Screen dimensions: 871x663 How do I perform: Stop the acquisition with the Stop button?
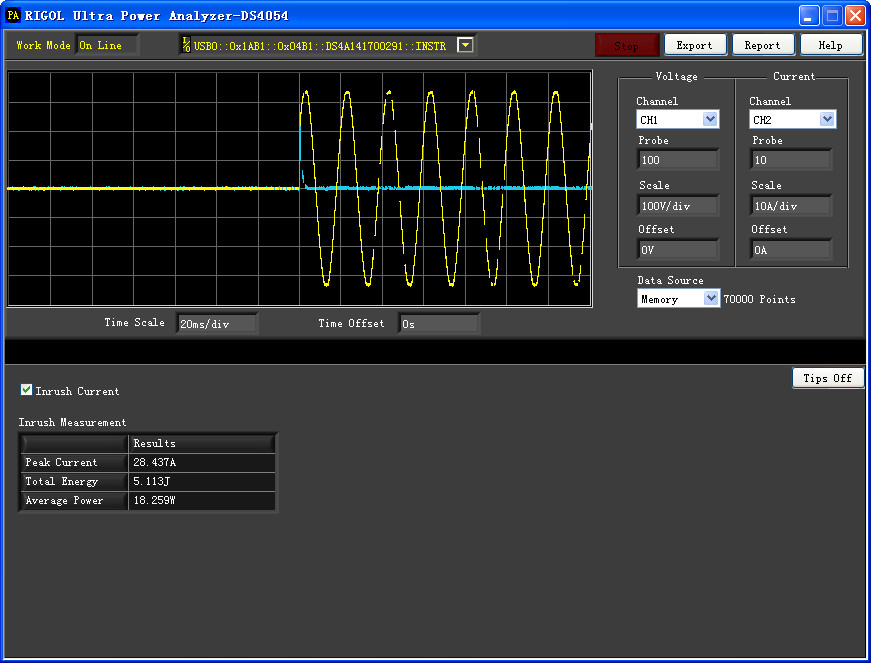click(x=627, y=46)
